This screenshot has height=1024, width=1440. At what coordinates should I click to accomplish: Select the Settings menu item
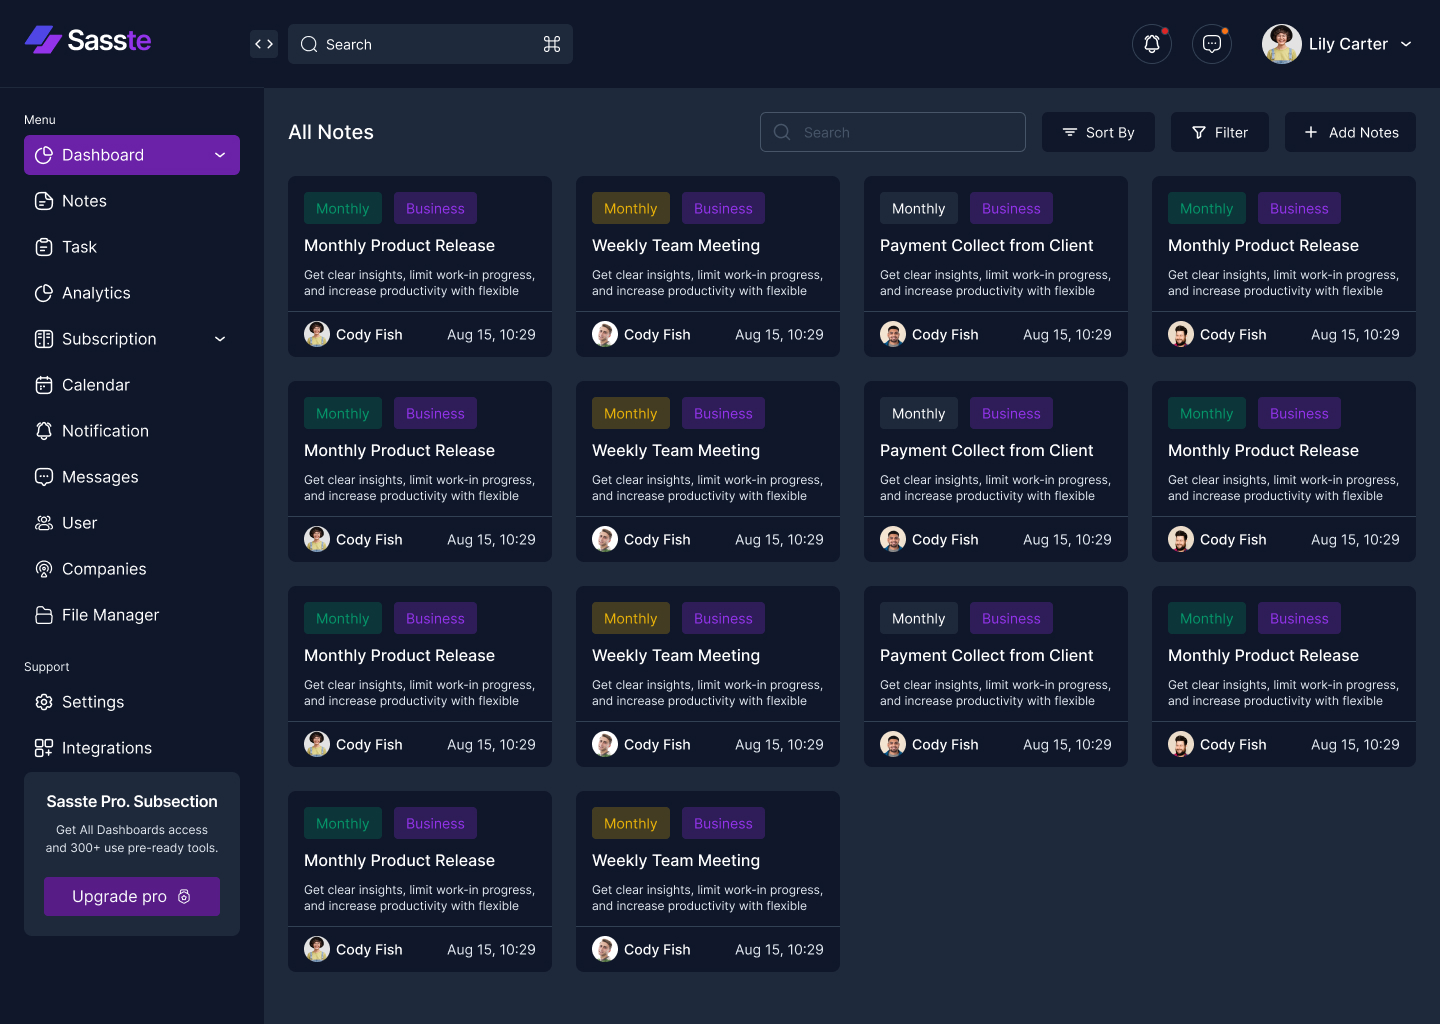[x=93, y=702]
